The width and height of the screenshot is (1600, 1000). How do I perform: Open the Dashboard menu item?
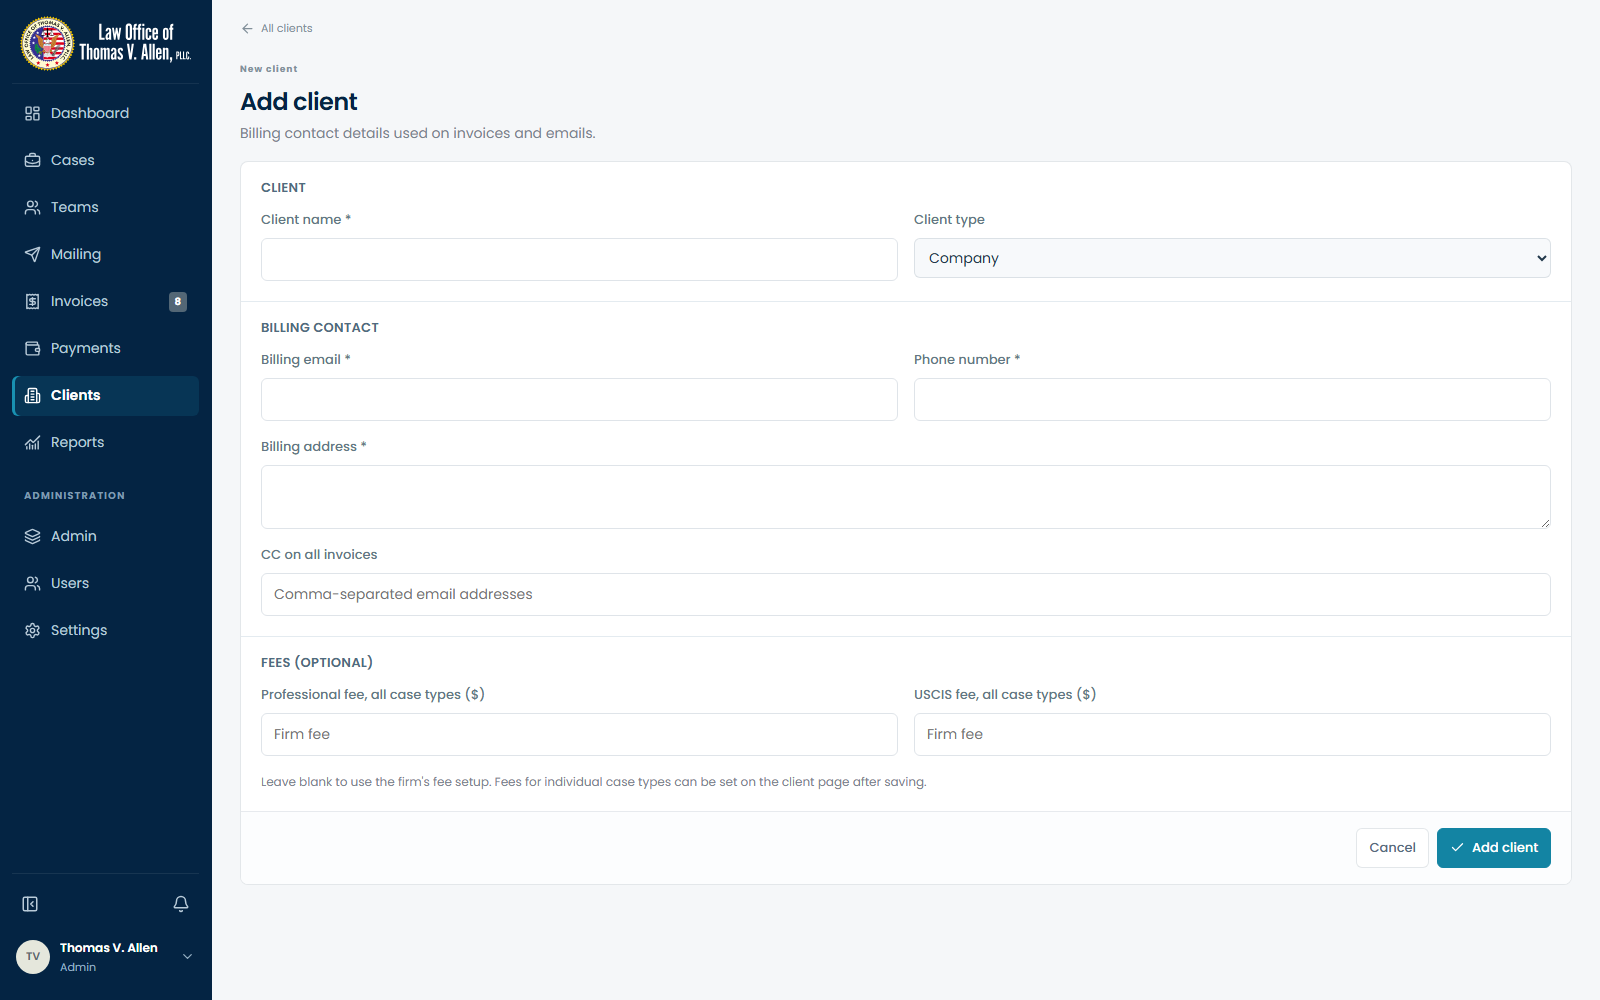[x=106, y=113]
